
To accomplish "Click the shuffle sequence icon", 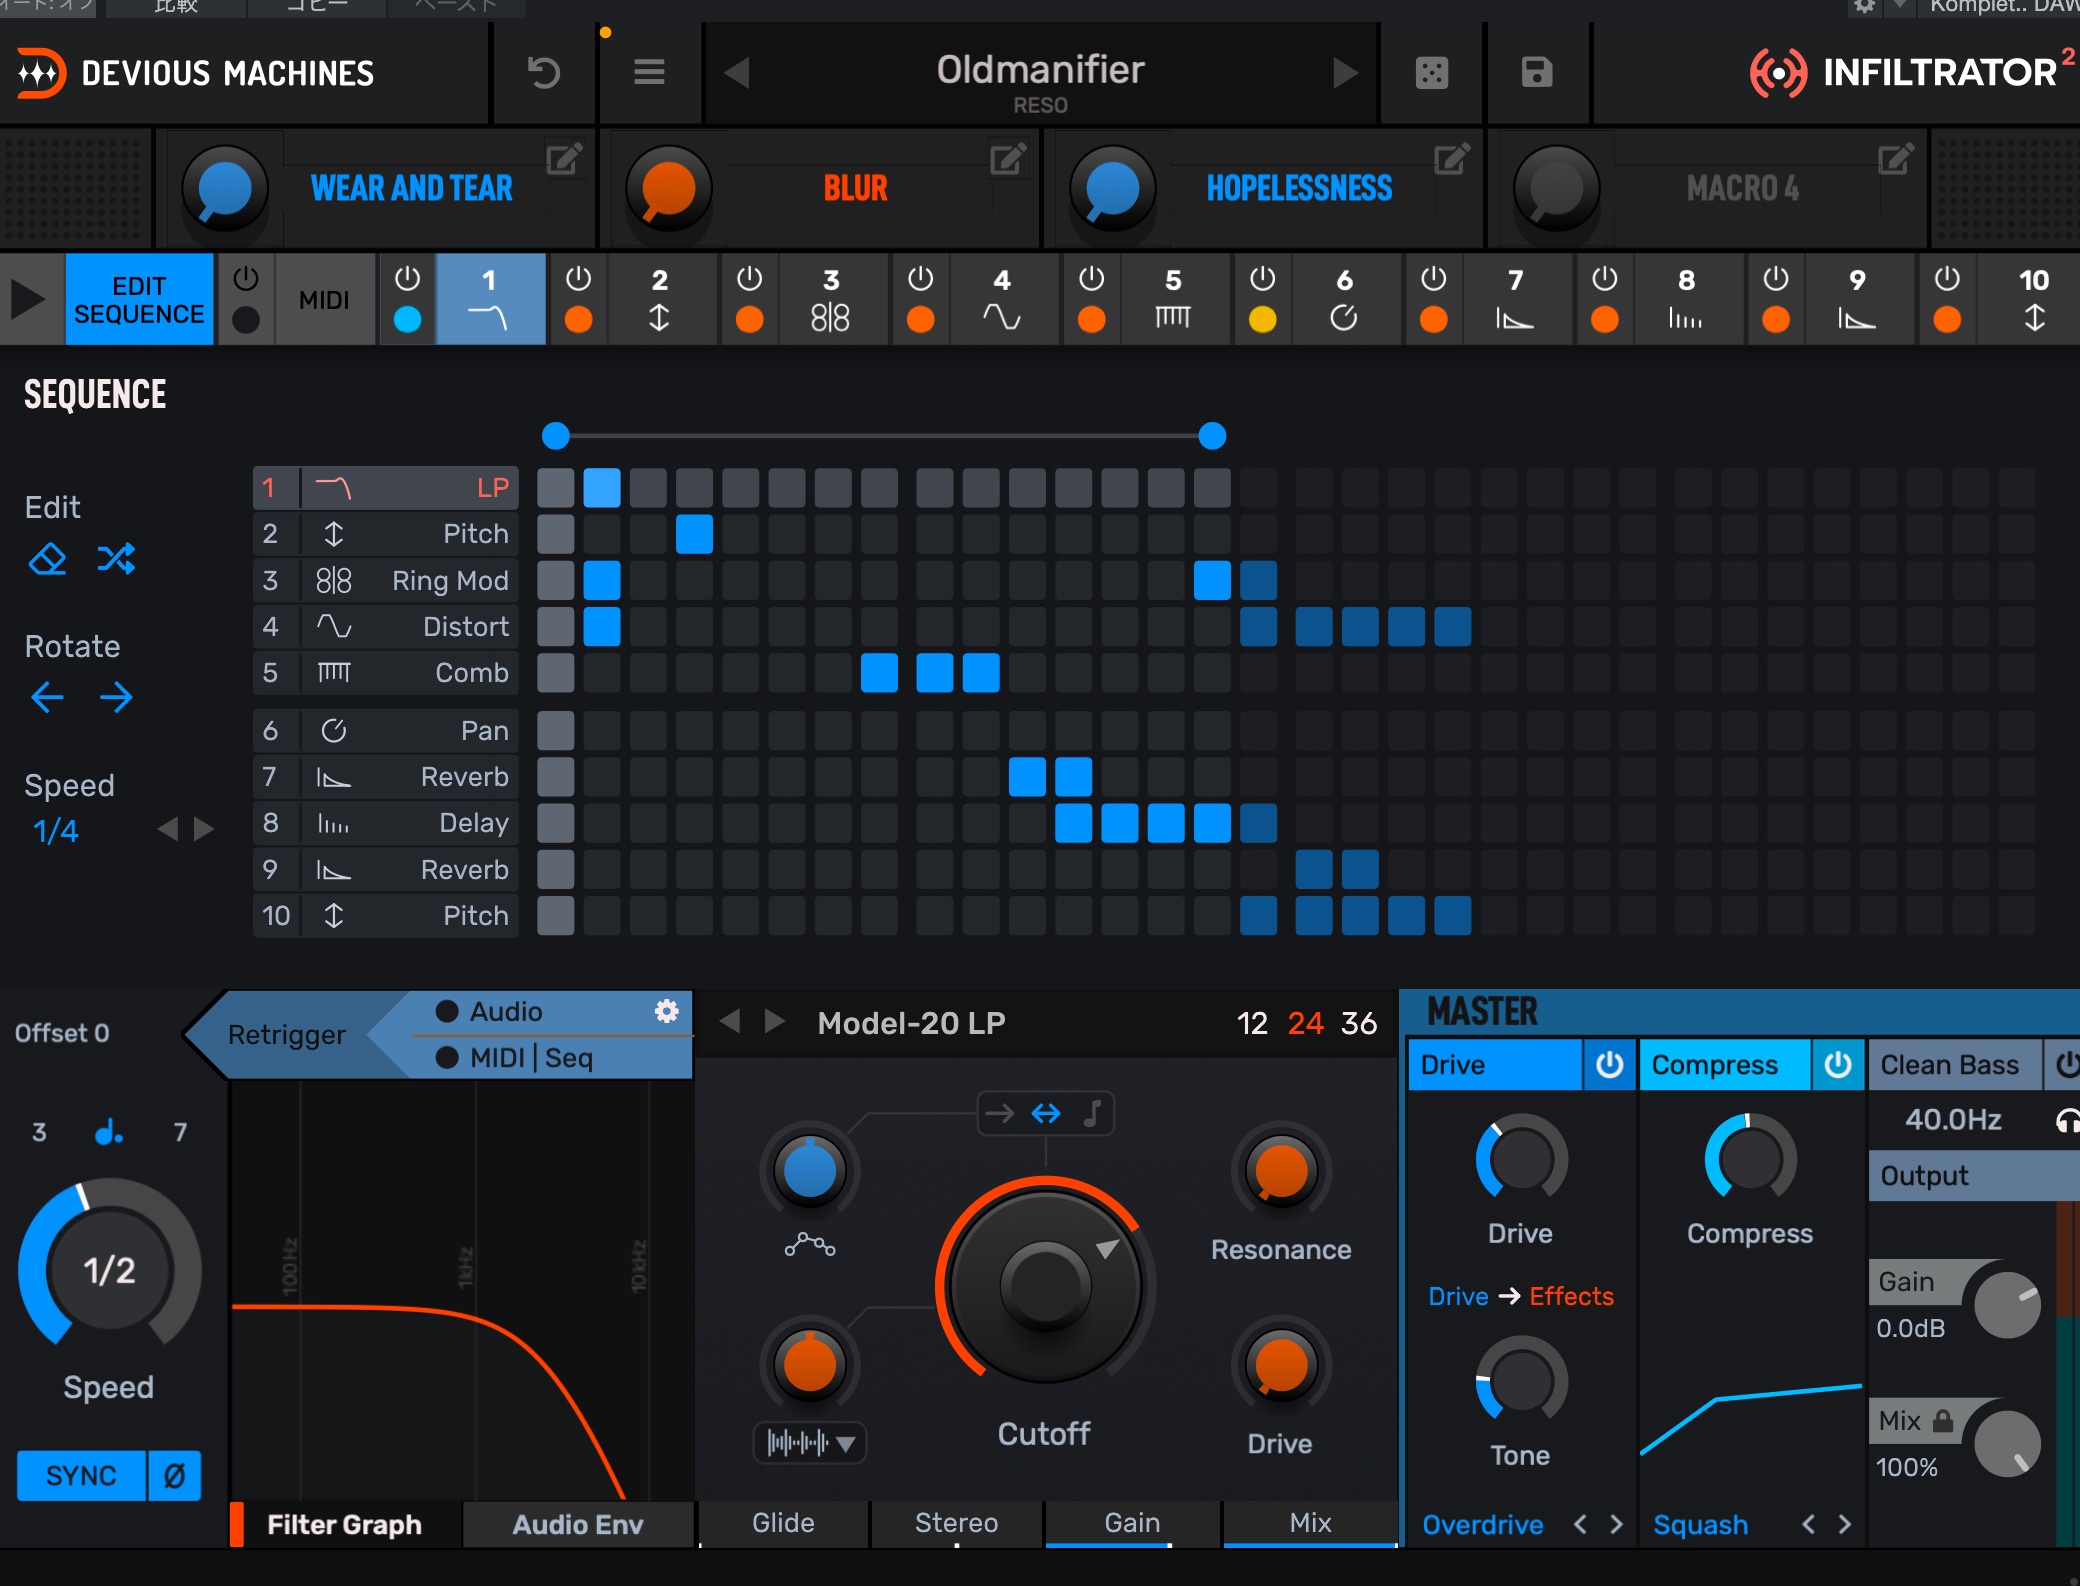I will [116, 559].
